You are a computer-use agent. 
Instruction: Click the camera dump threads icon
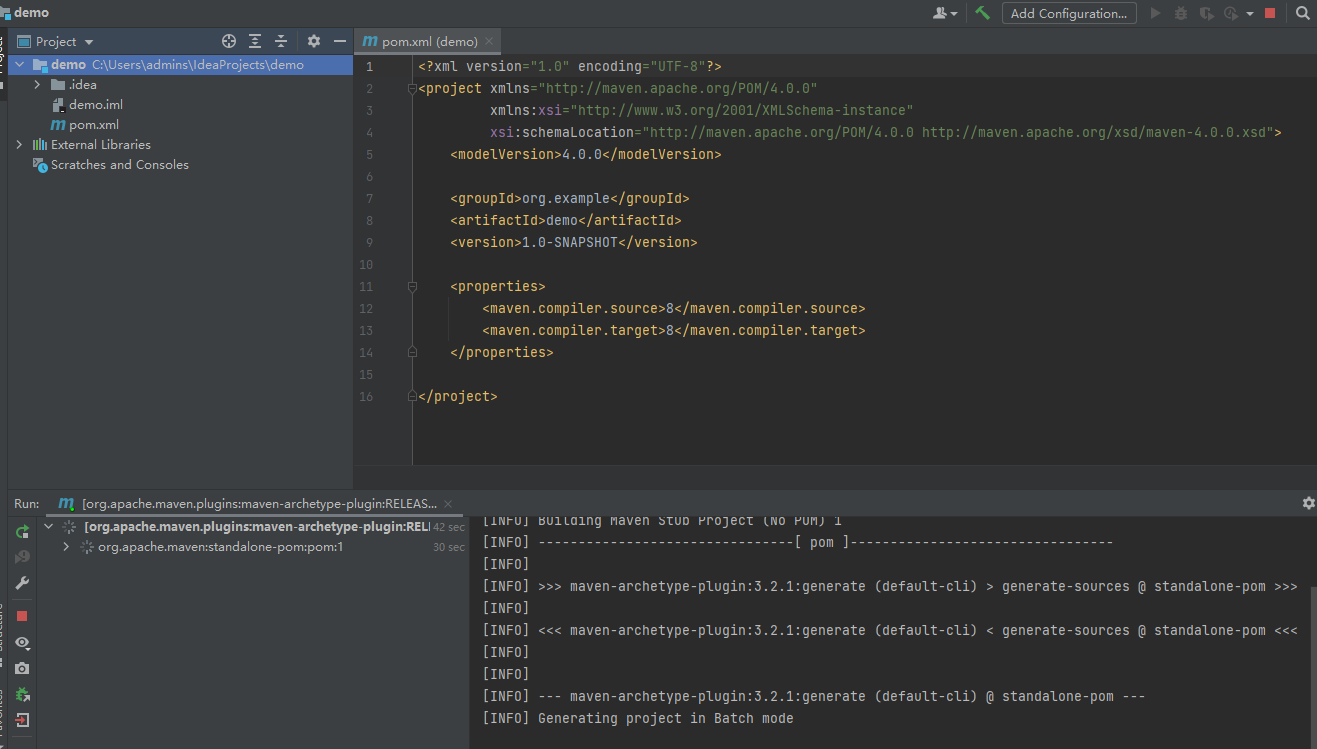(x=22, y=668)
